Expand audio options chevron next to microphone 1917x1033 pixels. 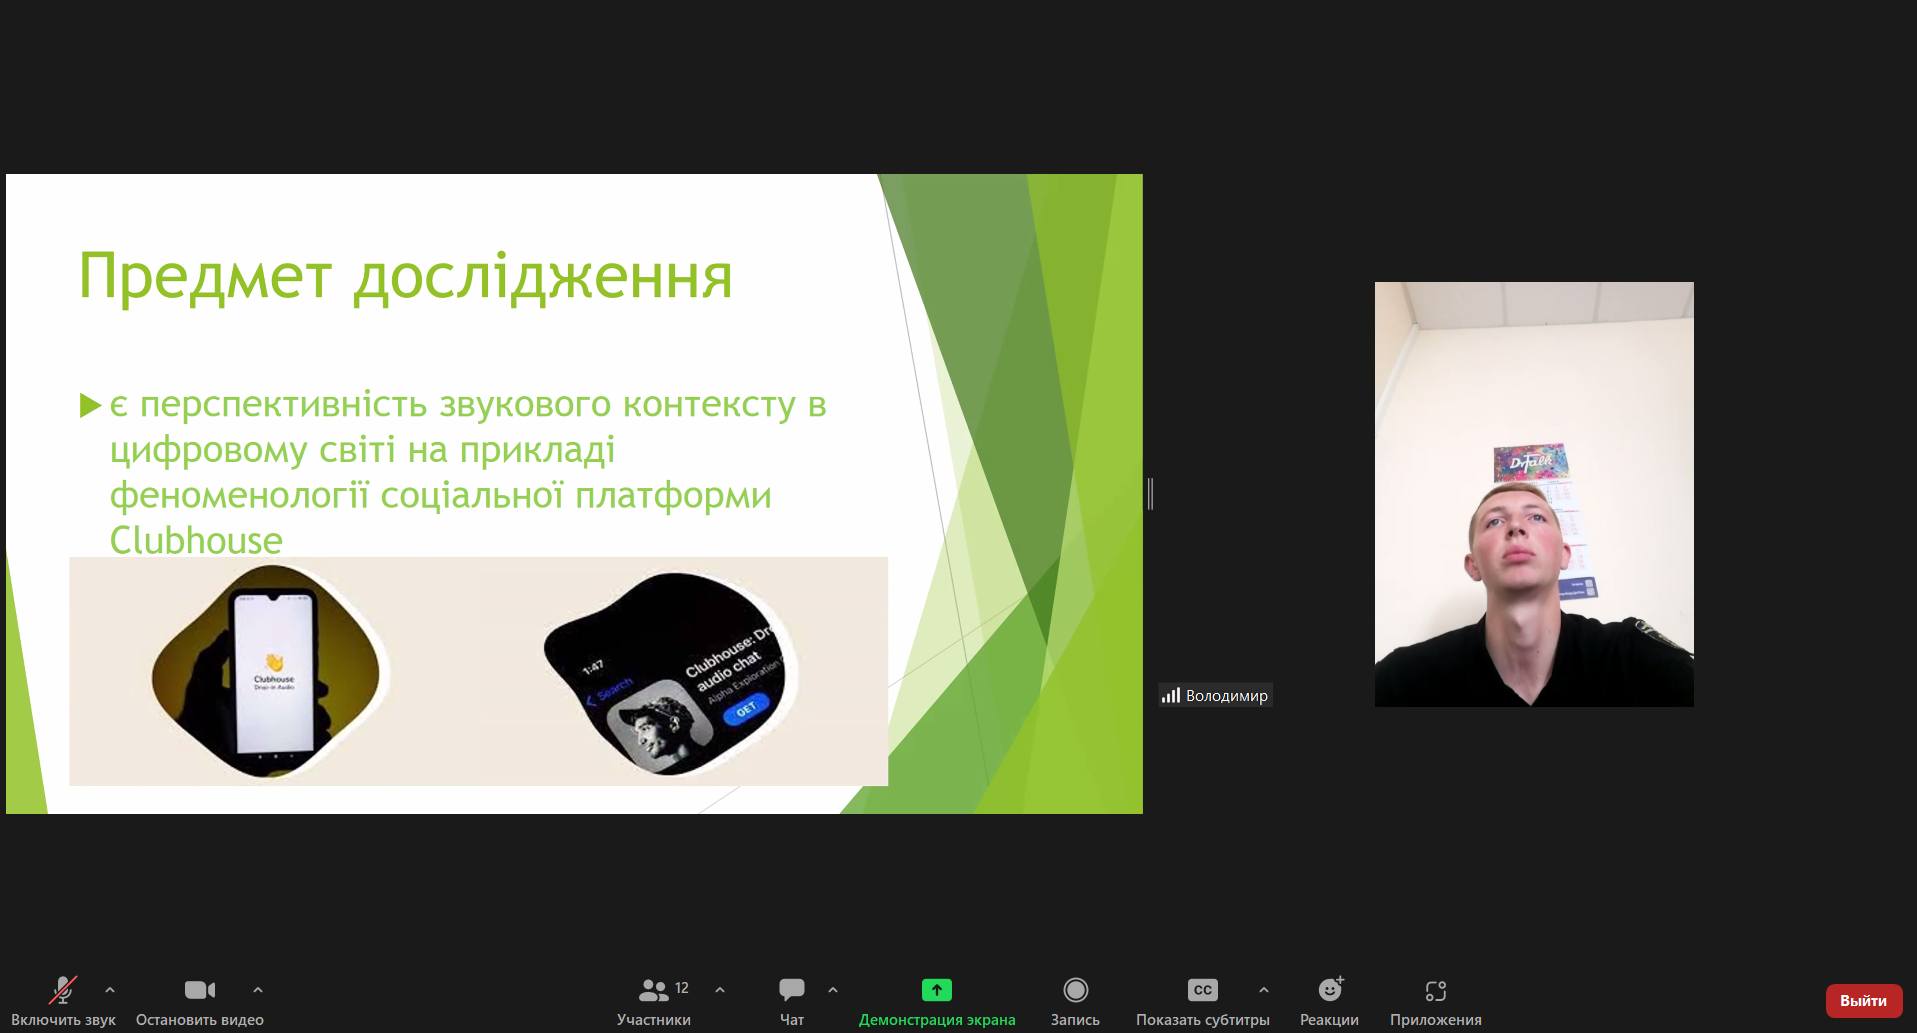tap(110, 990)
